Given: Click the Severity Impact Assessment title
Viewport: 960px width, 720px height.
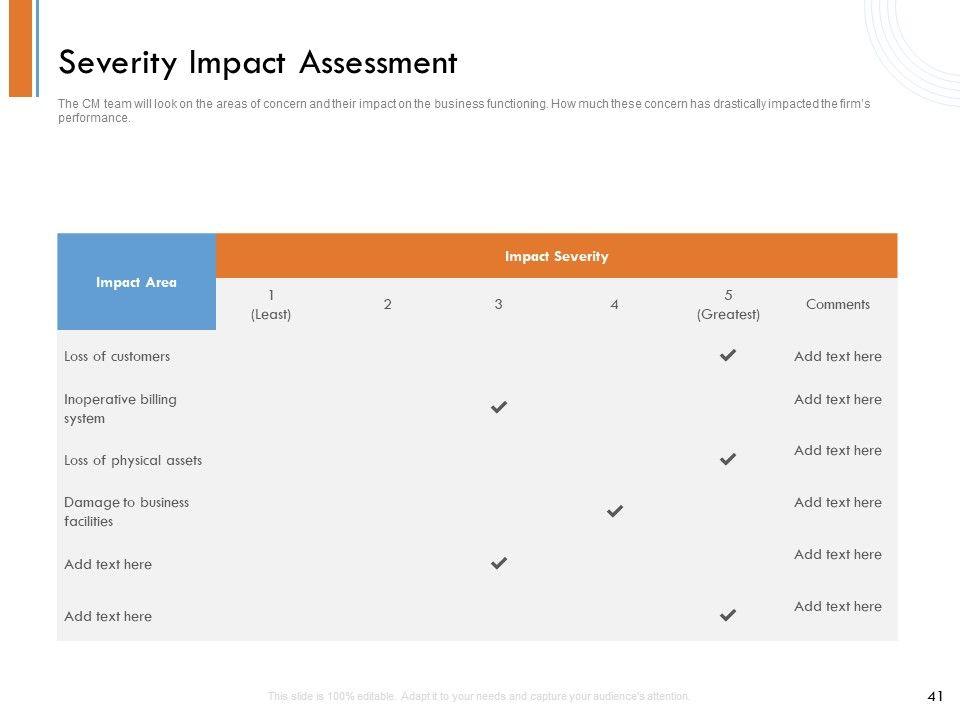Looking at the screenshot, I should (x=258, y=63).
